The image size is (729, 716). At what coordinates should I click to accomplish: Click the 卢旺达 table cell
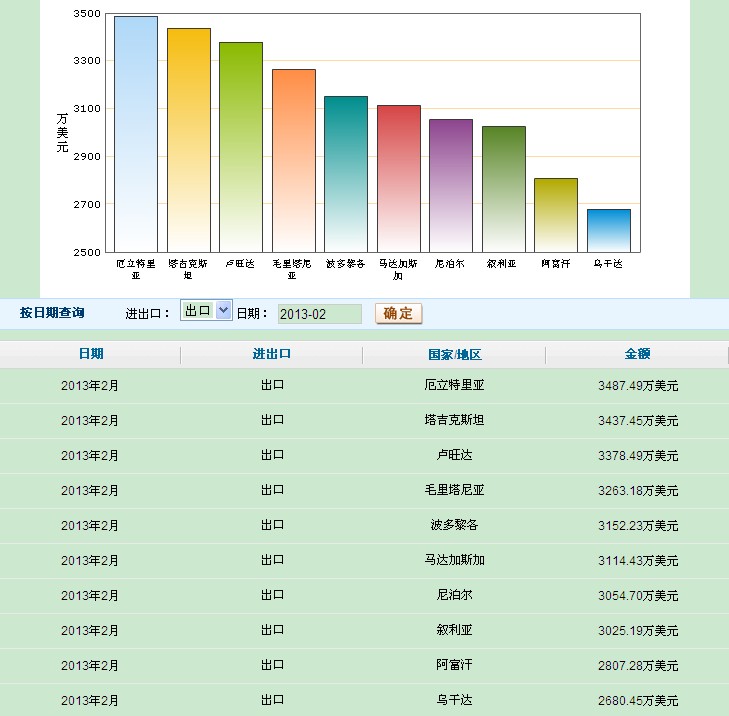(x=454, y=455)
